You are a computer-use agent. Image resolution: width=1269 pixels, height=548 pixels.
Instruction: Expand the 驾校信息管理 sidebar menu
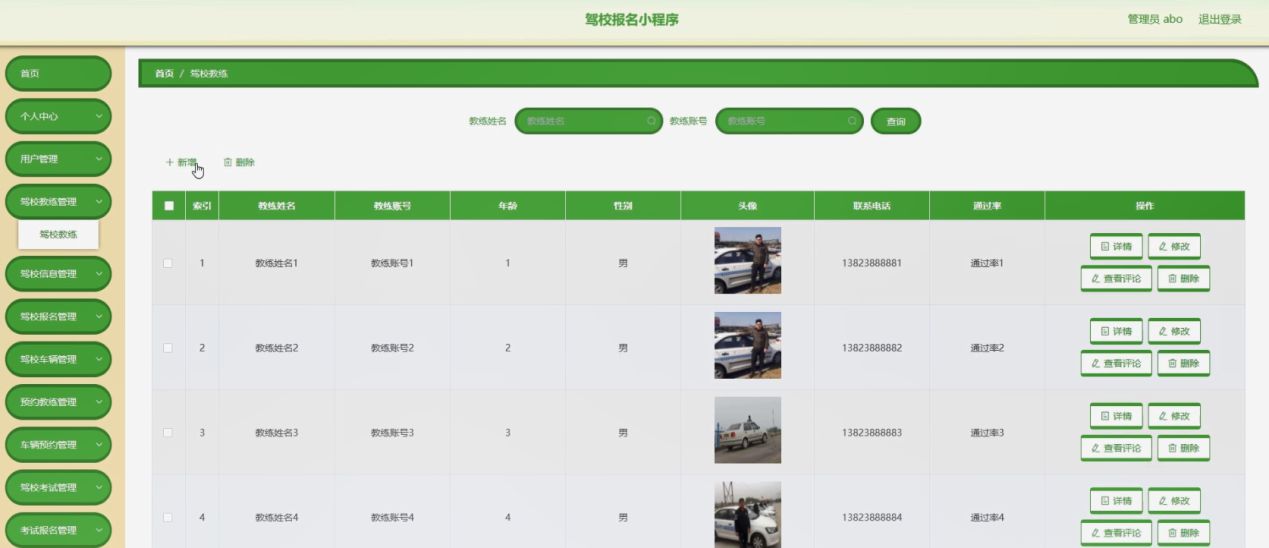click(58, 274)
